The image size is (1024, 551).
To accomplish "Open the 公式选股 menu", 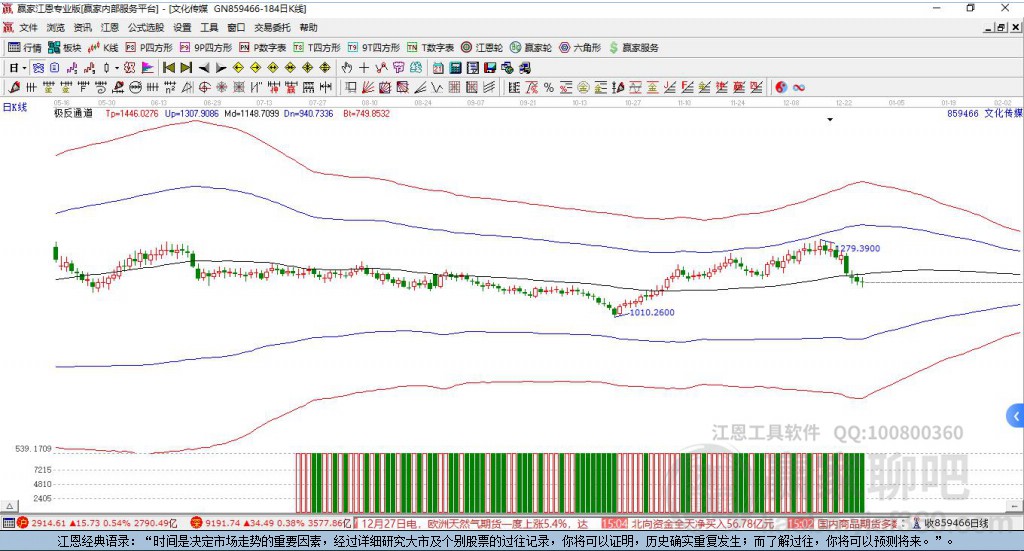I will click(x=146, y=27).
